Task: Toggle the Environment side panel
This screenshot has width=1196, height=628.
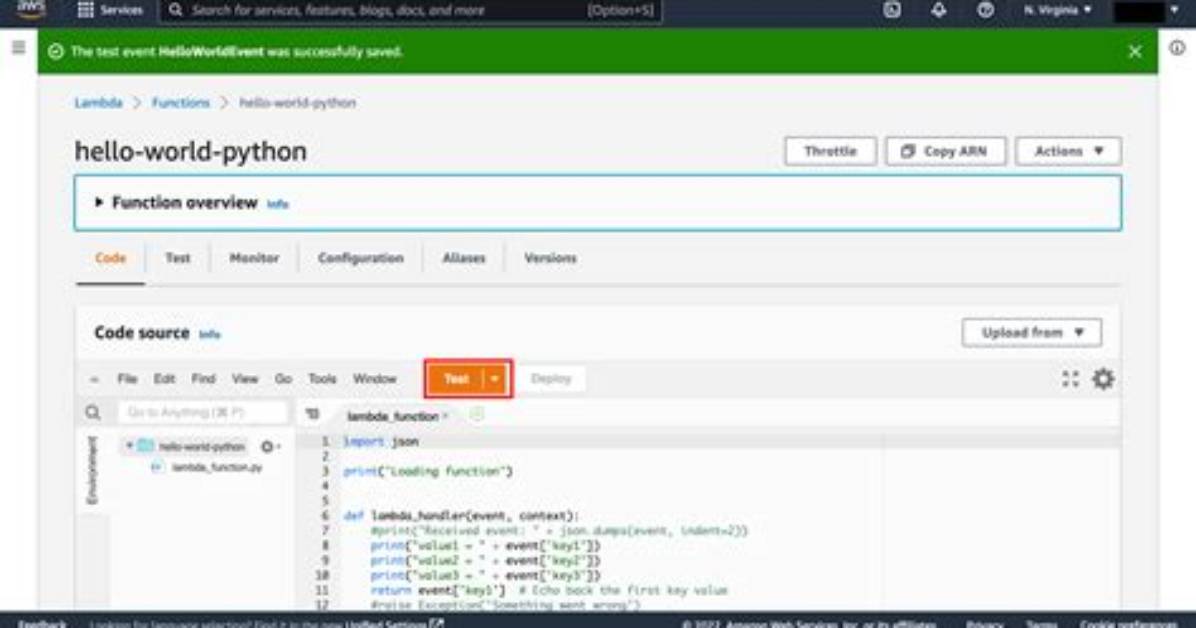Action: tap(92, 470)
